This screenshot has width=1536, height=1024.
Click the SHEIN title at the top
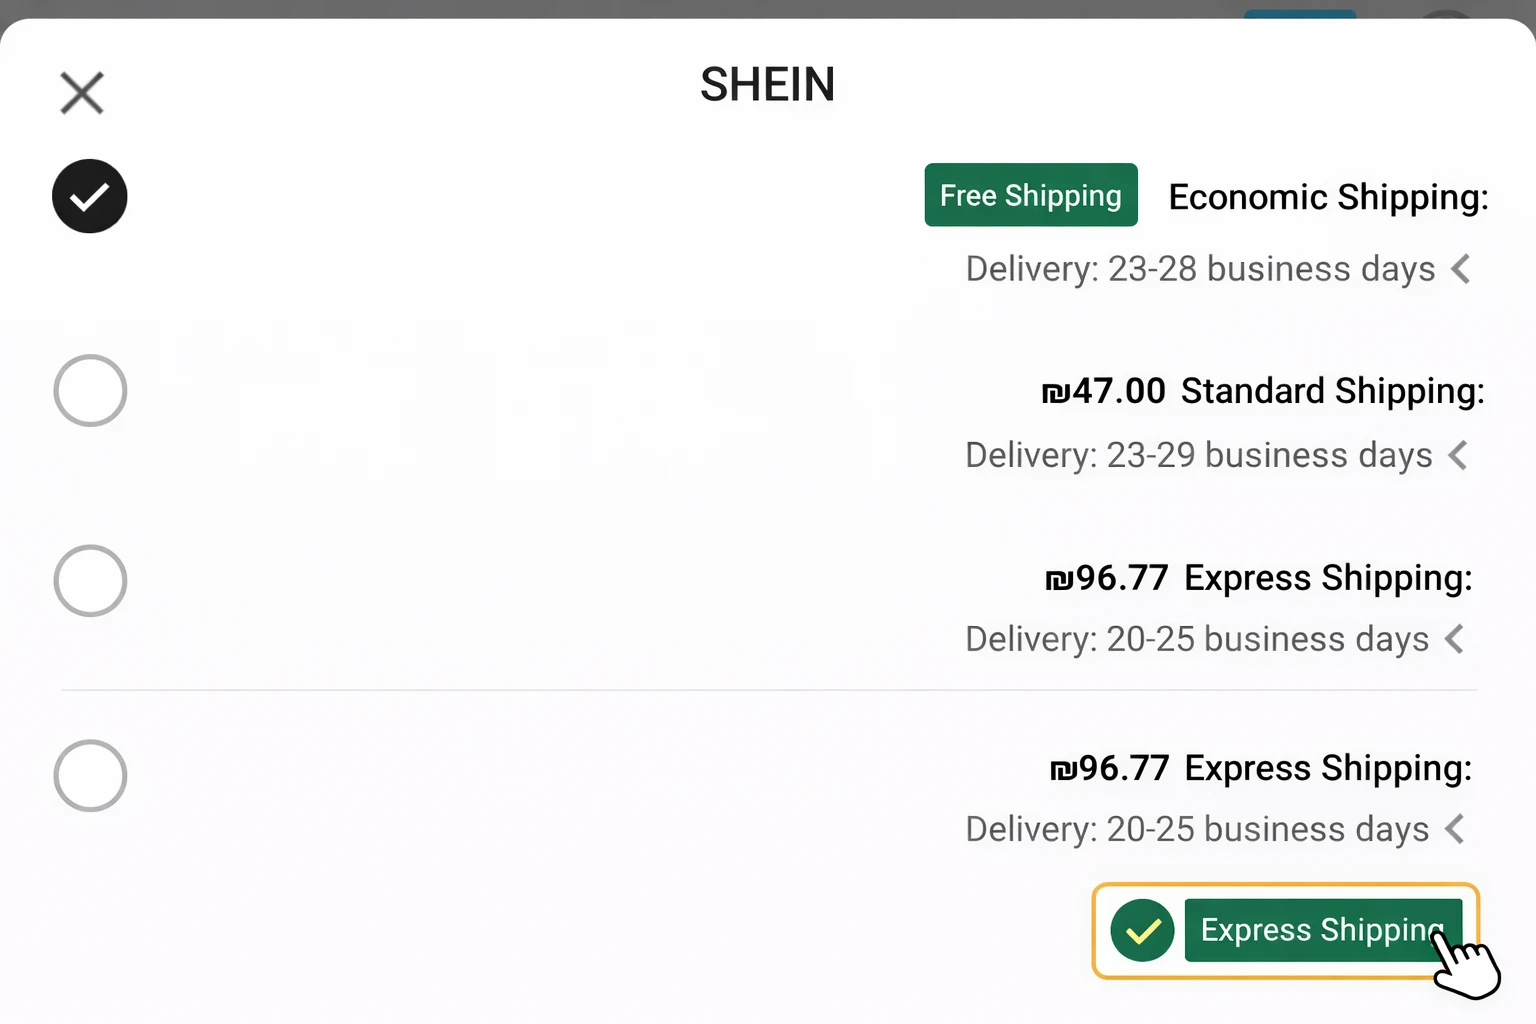tap(767, 84)
